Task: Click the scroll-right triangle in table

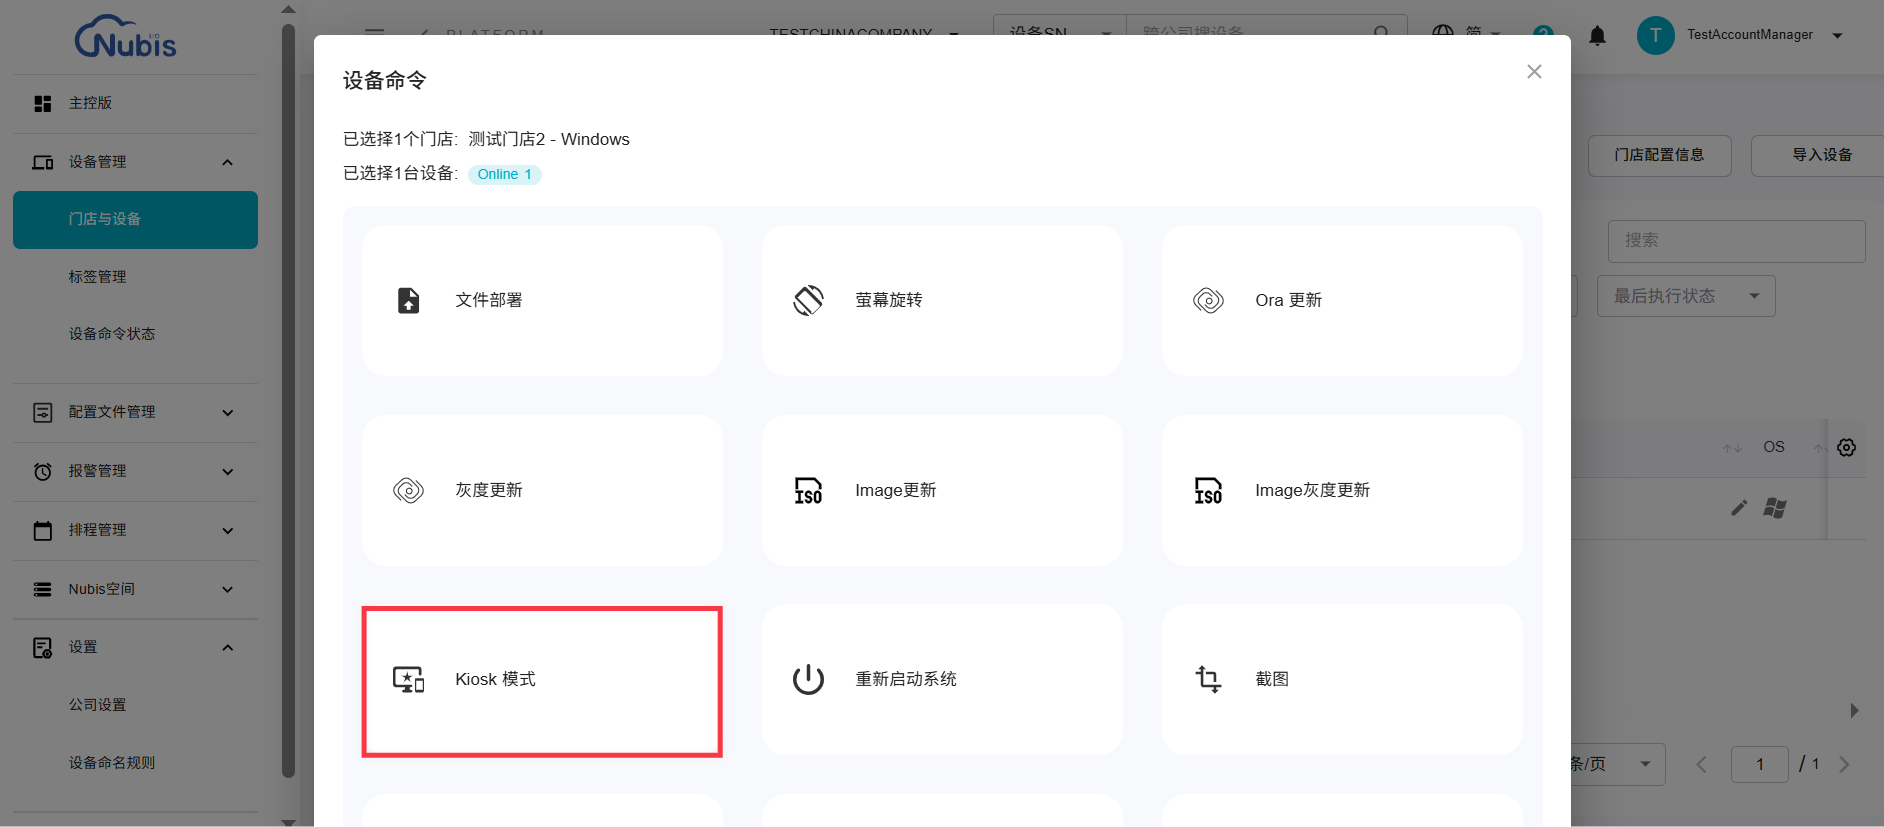Action: click(1854, 711)
